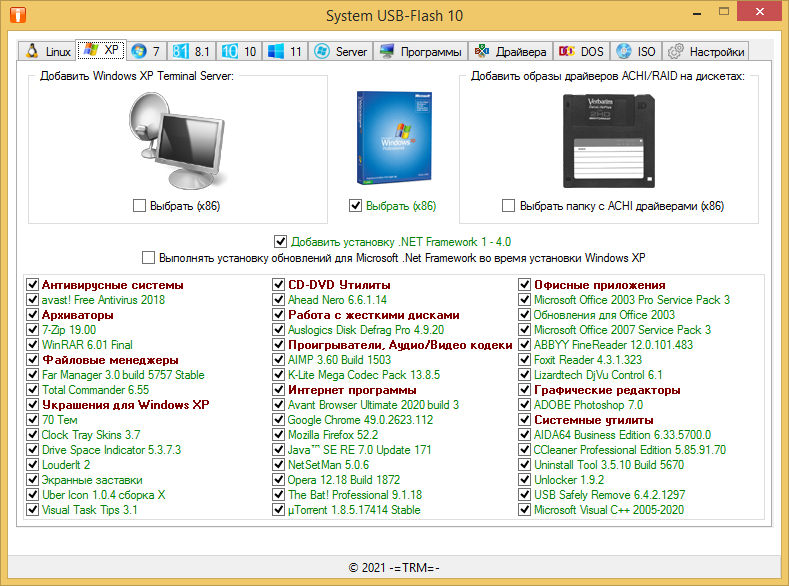
Task: Go to the Windows 11 tab
Action: [x=285, y=51]
